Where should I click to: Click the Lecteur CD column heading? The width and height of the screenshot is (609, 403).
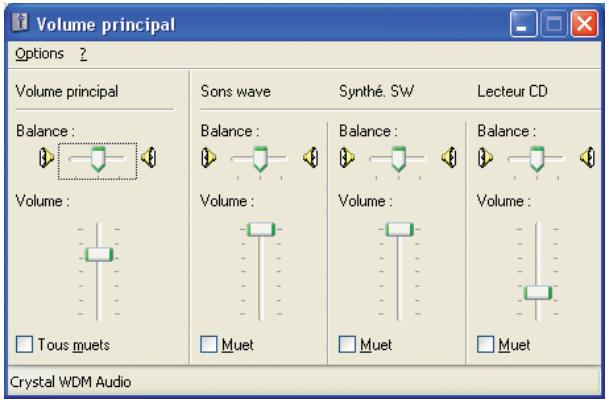(512, 92)
